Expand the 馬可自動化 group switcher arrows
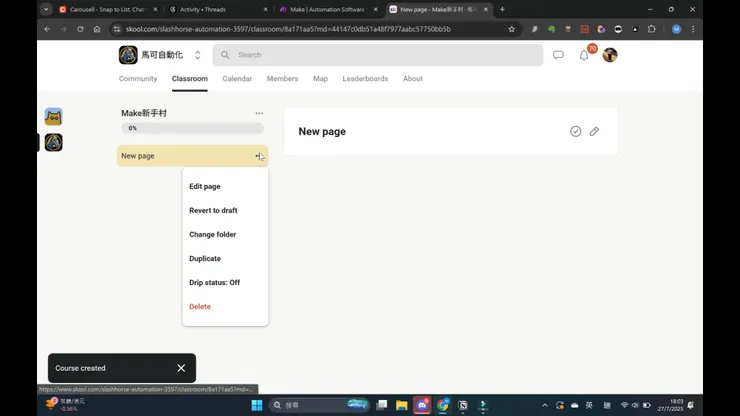Screen dimensions: 740x416 197,55
